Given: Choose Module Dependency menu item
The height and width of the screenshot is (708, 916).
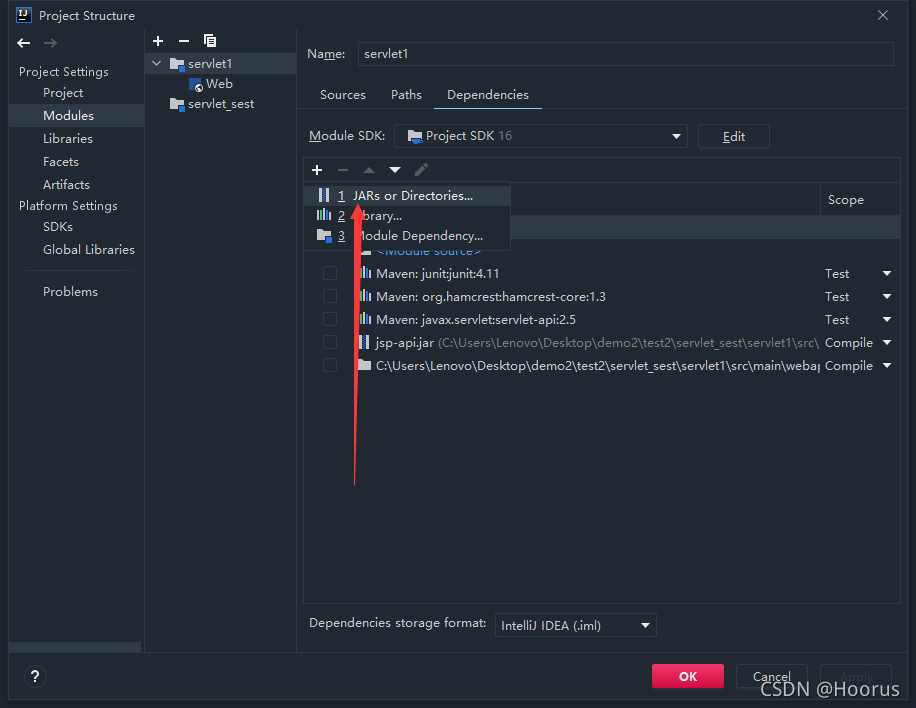Looking at the screenshot, I should click(x=407, y=235).
